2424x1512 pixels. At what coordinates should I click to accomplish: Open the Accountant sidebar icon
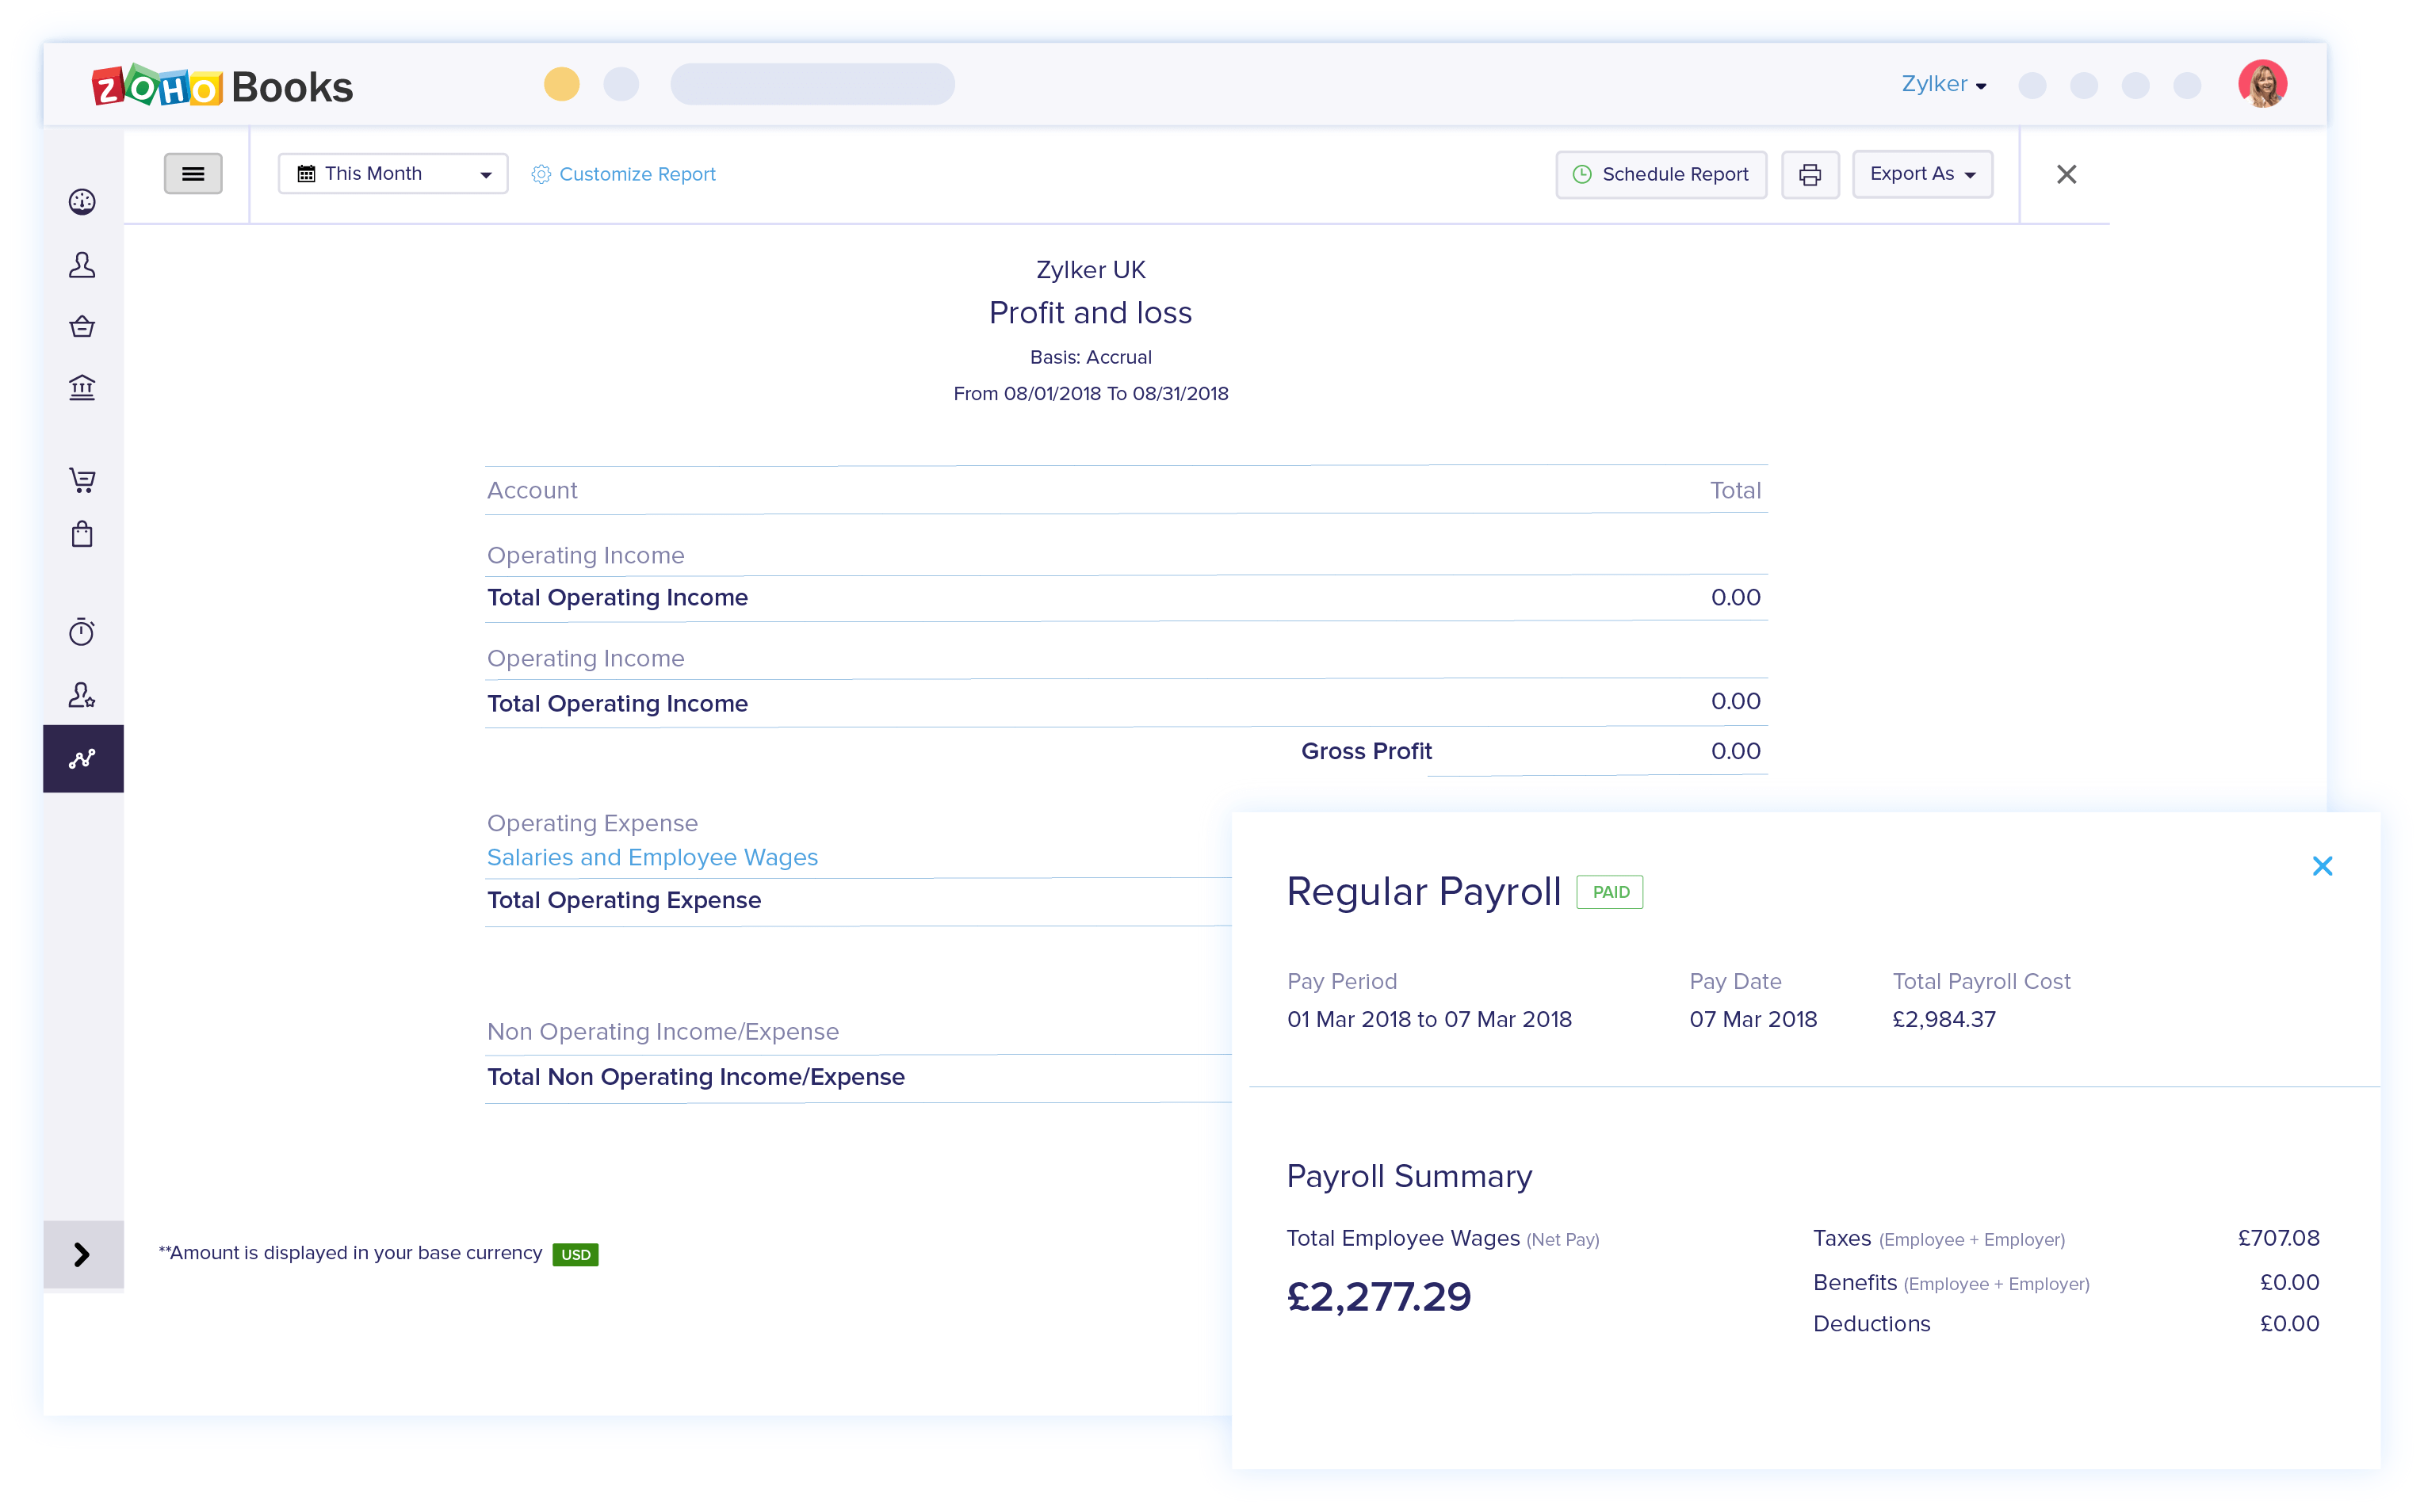82,695
